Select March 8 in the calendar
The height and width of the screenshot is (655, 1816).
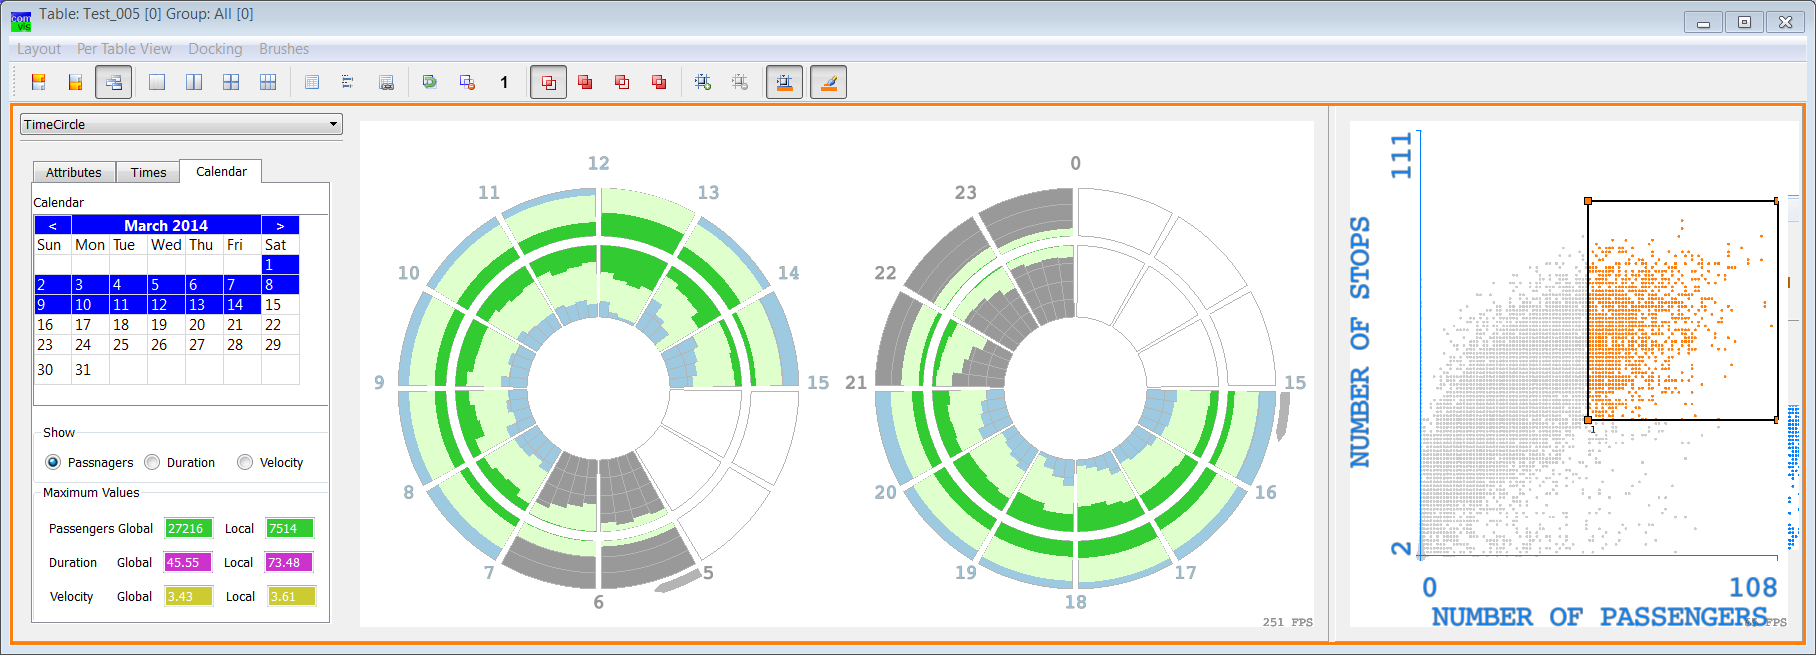280,285
